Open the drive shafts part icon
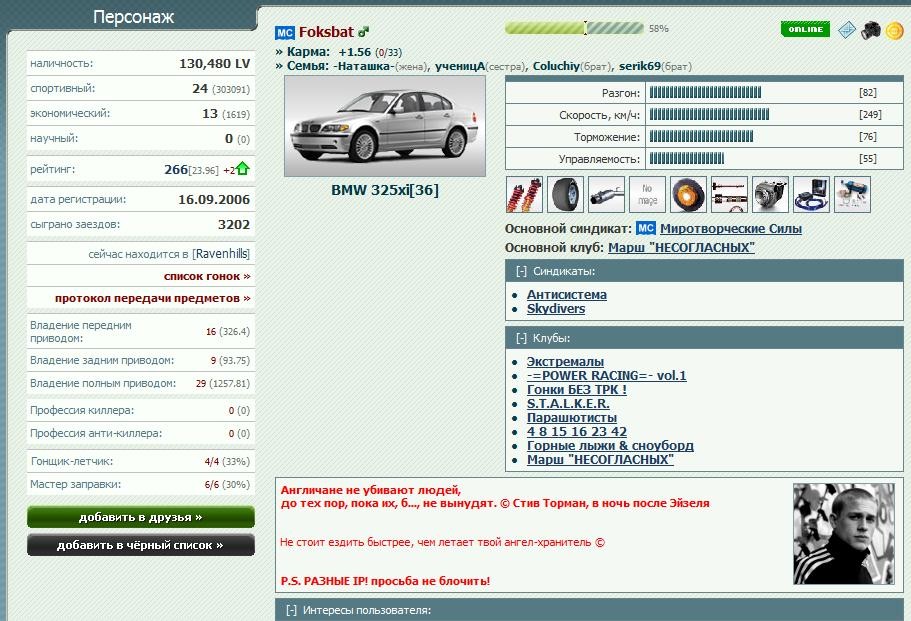Screen dimensions: 911x621 [729, 194]
